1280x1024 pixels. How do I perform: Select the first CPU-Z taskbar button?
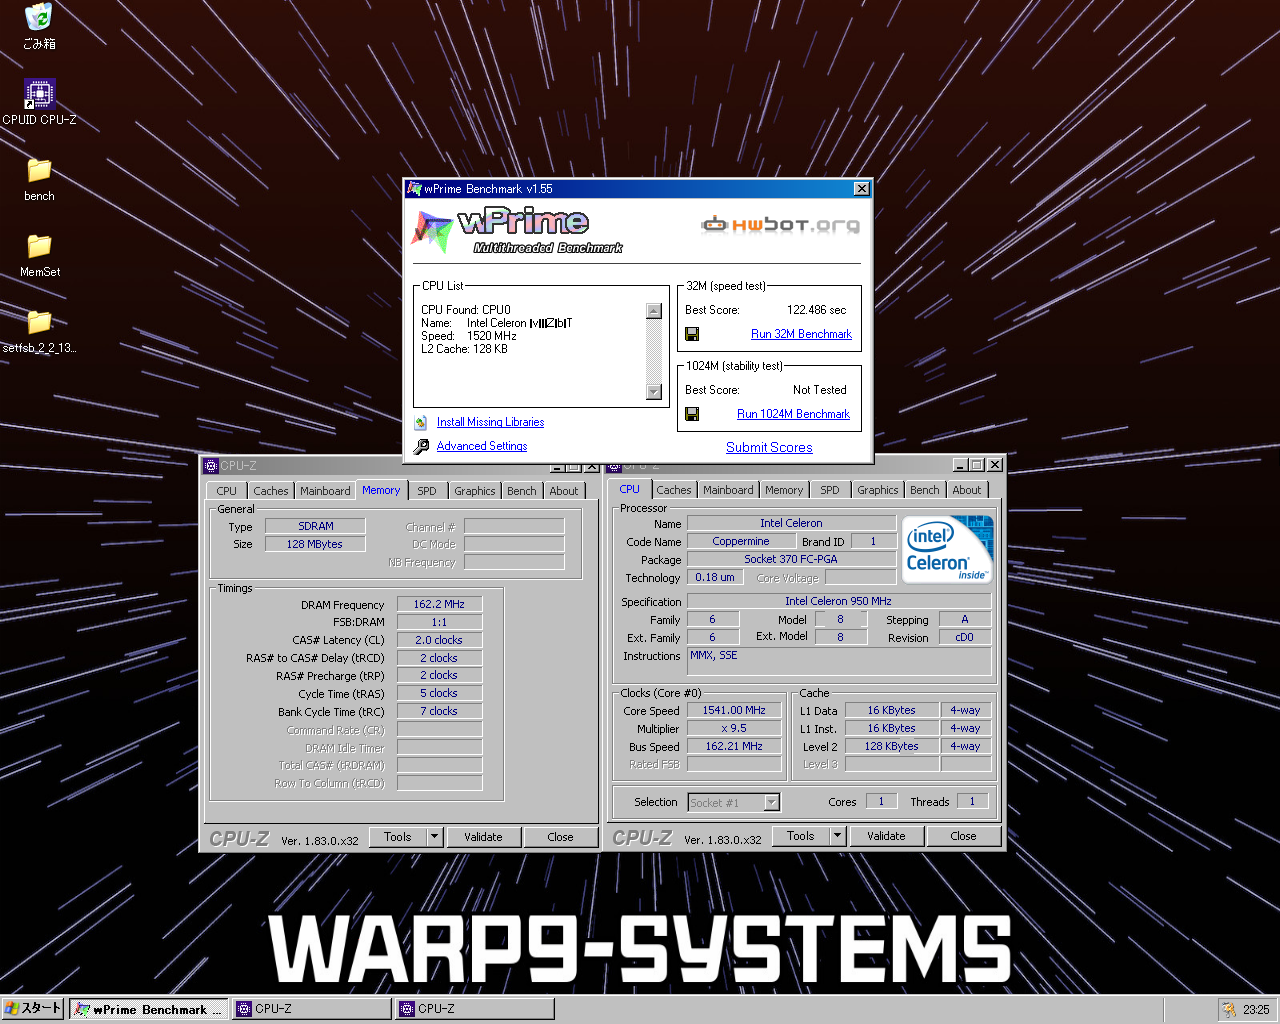click(x=312, y=1009)
